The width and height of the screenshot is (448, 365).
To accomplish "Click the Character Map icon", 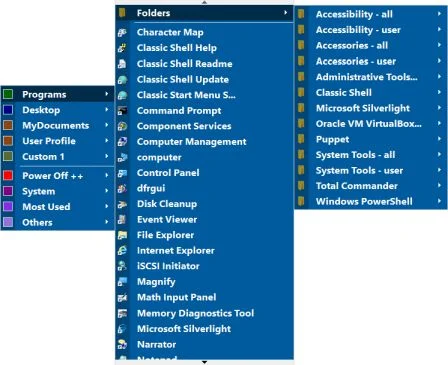I will coord(122,32).
